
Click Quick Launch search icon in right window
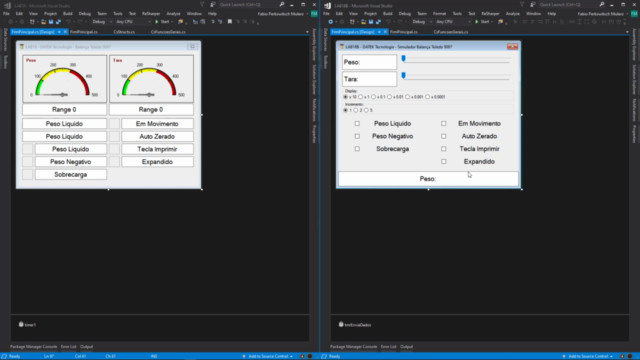click(602, 4)
